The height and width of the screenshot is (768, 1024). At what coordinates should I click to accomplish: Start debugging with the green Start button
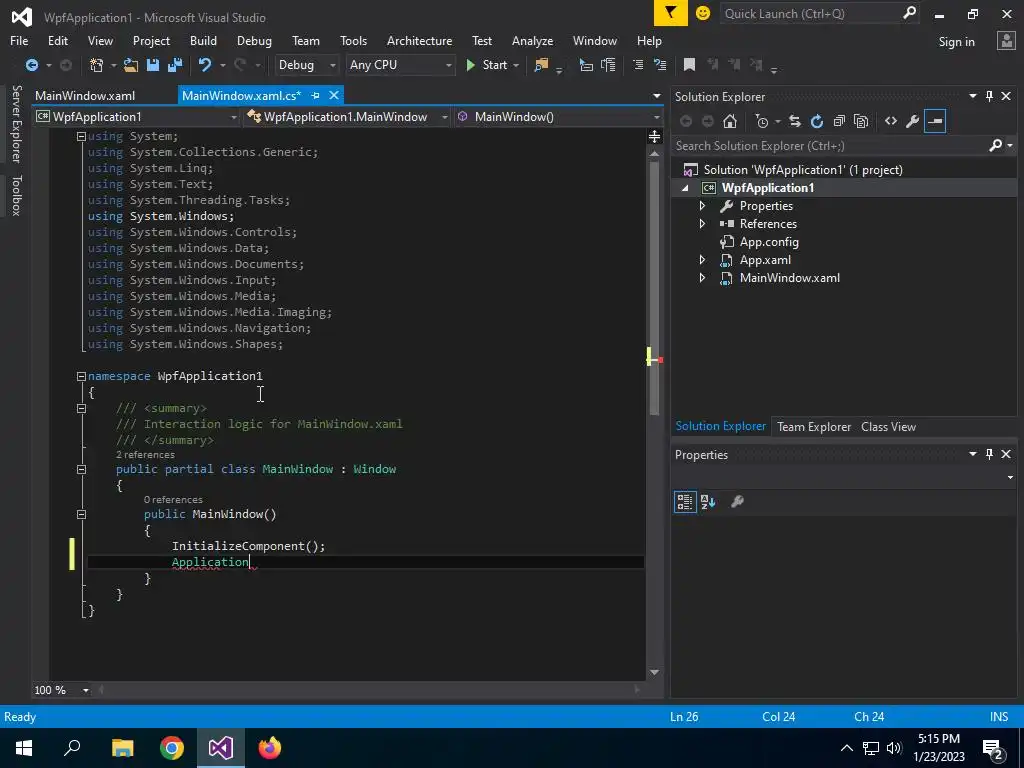(487, 65)
